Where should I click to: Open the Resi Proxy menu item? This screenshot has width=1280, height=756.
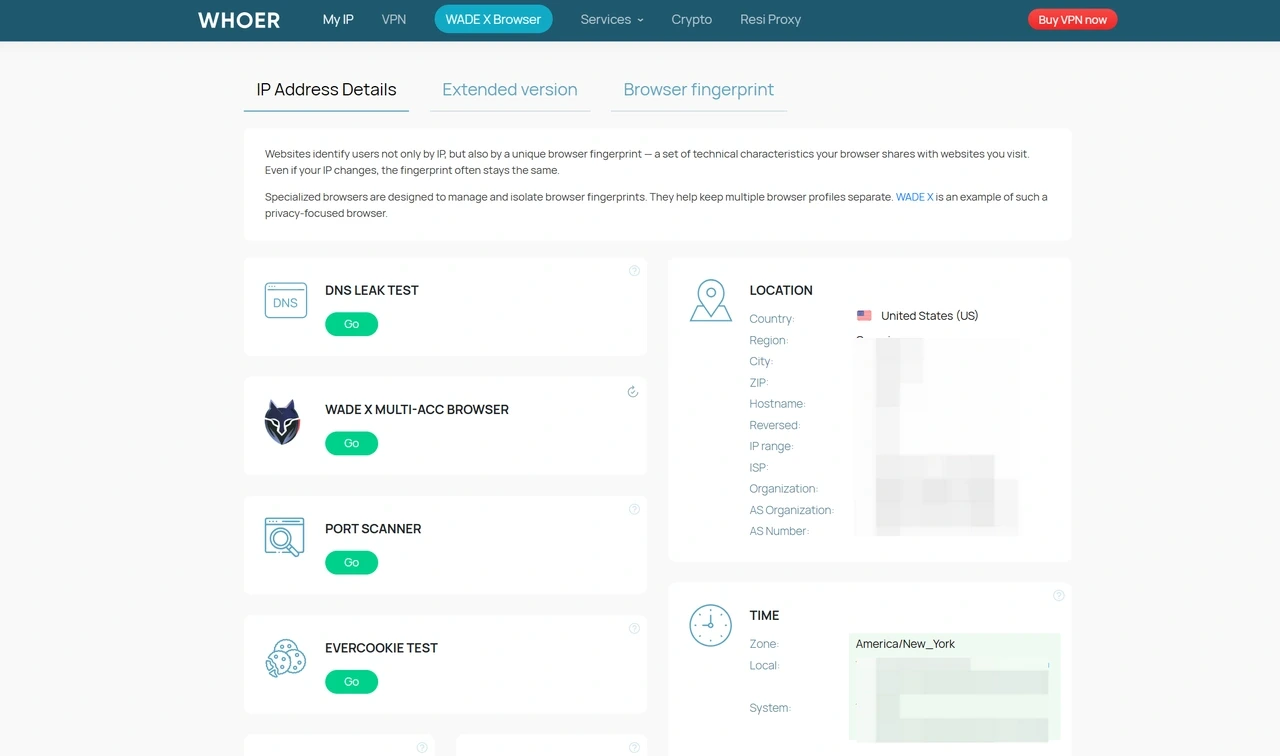(770, 19)
